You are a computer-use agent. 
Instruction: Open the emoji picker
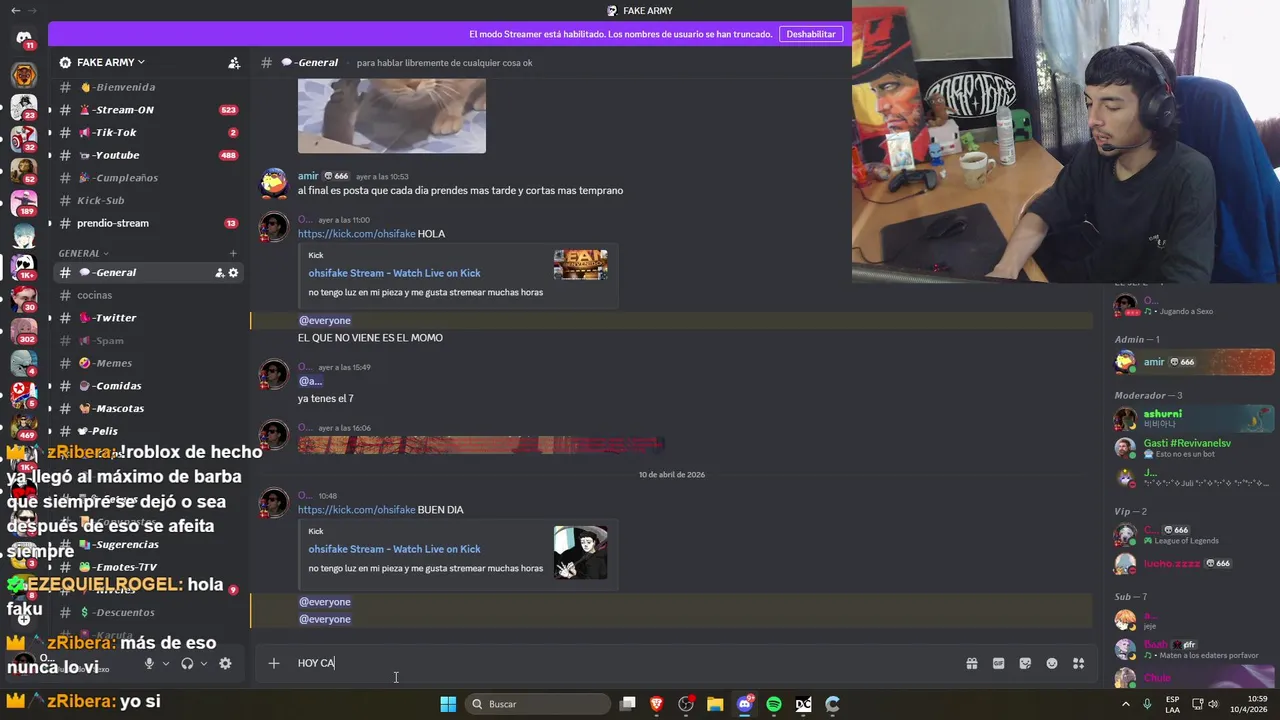(1052, 663)
